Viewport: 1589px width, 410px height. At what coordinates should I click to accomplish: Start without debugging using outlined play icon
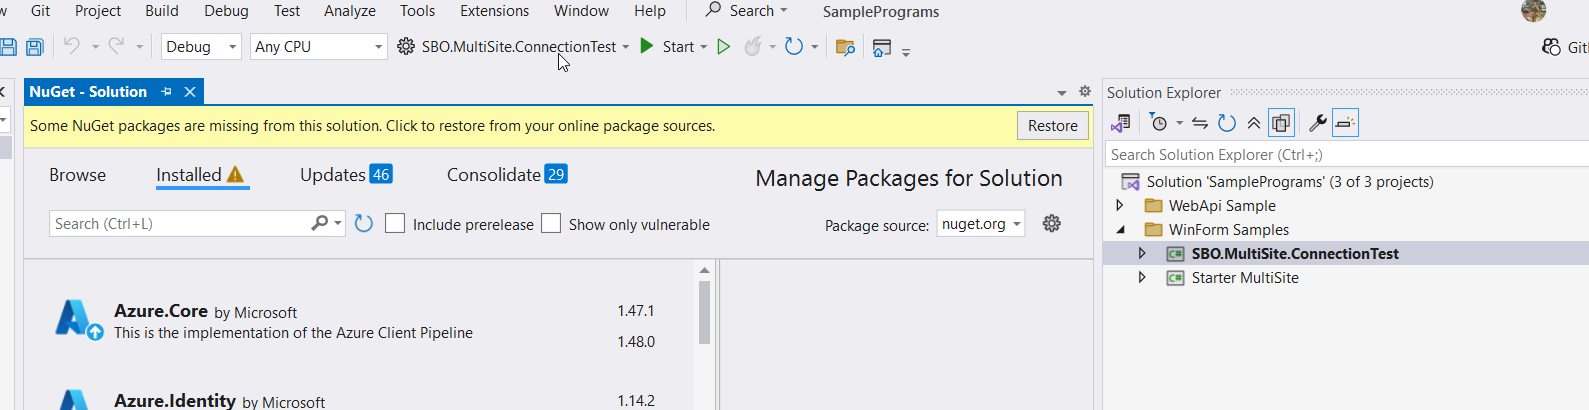pyautogui.click(x=724, y=46)
